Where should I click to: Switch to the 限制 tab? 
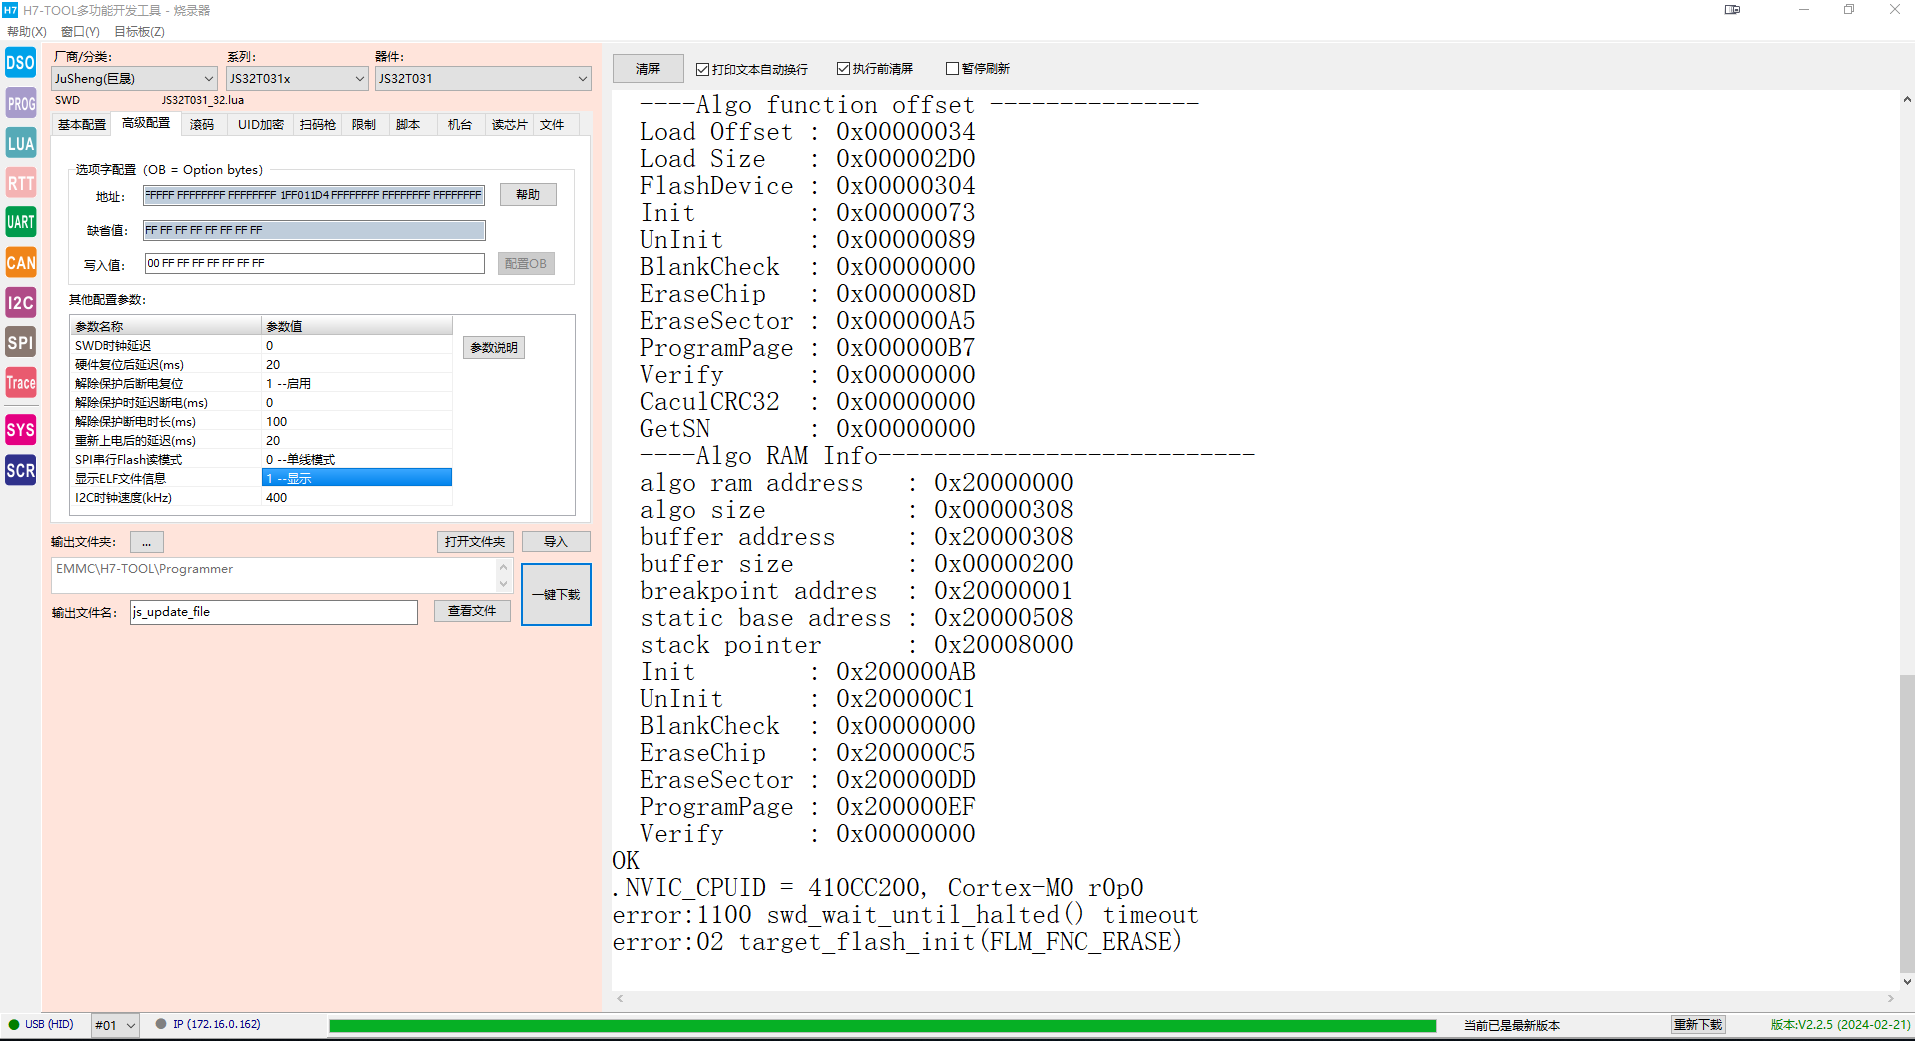(x=364, y=125)
